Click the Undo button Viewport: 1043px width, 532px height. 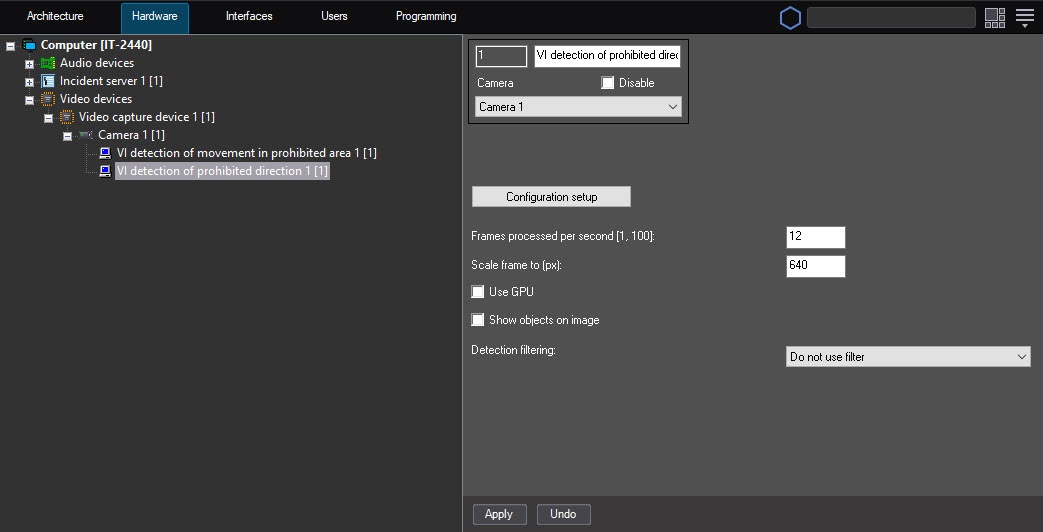(563, 514)
